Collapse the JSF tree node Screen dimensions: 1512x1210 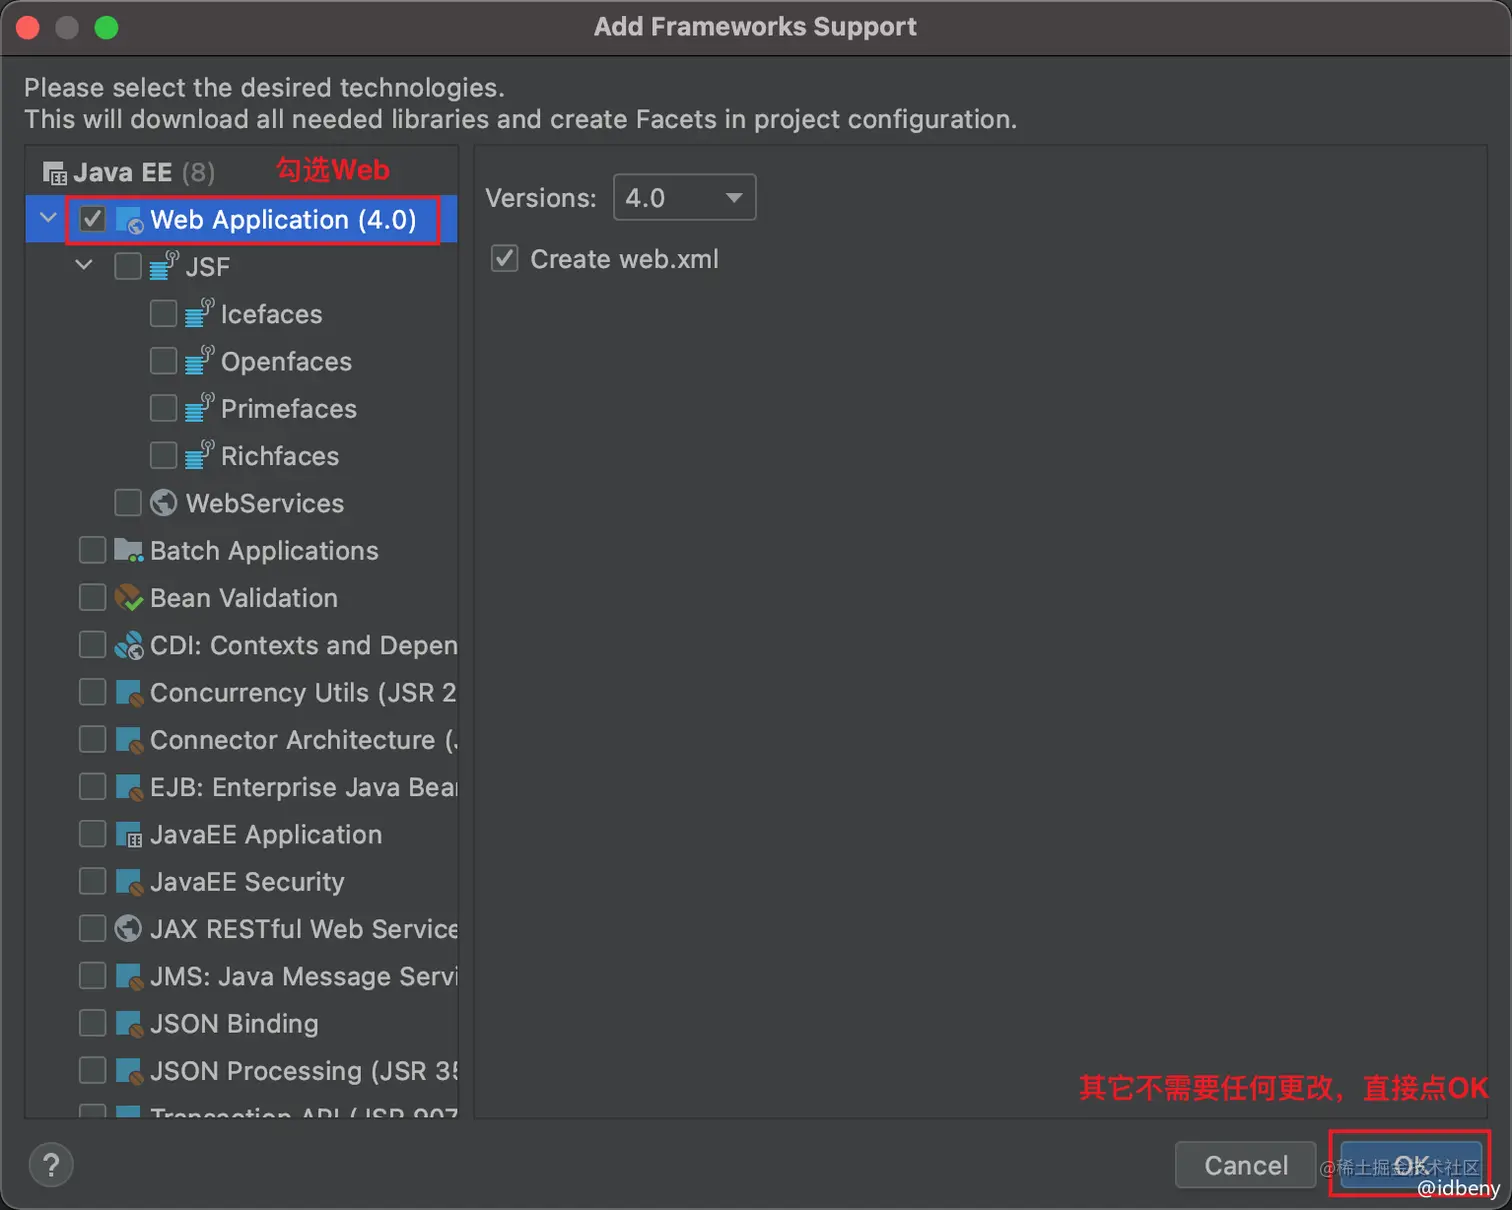pos(84,265)
